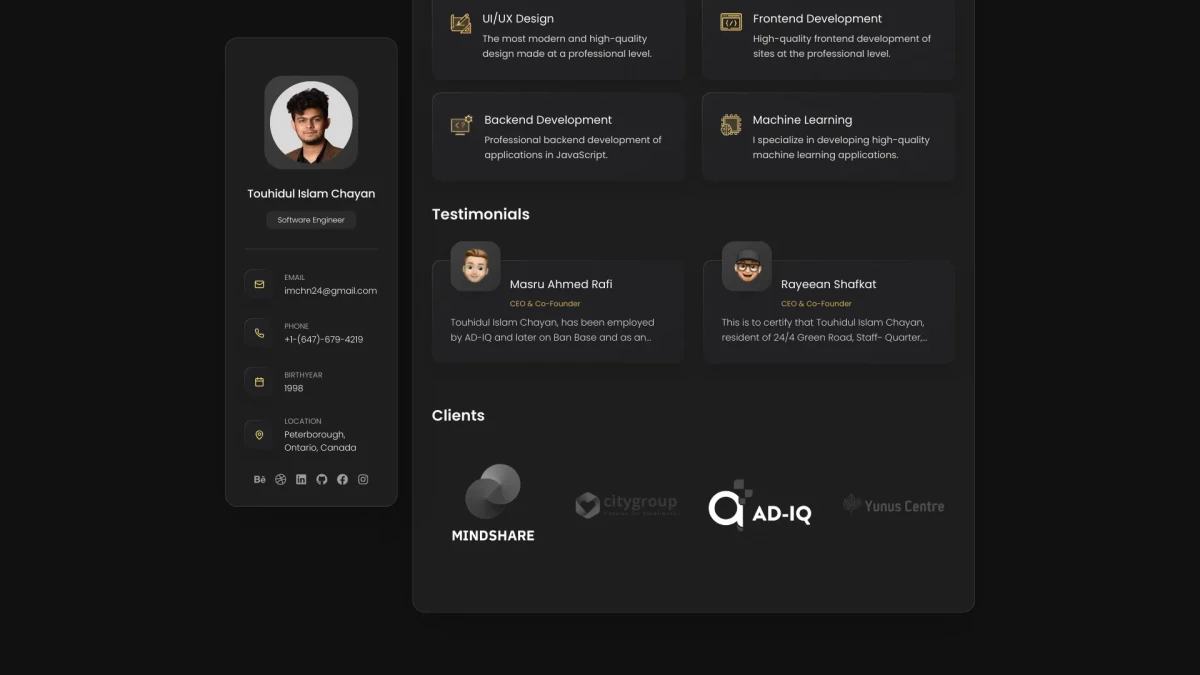The height and width of the screenshot is (675, 1200).
Task: Click the Software Engineer badge
Action: [311, 220]
